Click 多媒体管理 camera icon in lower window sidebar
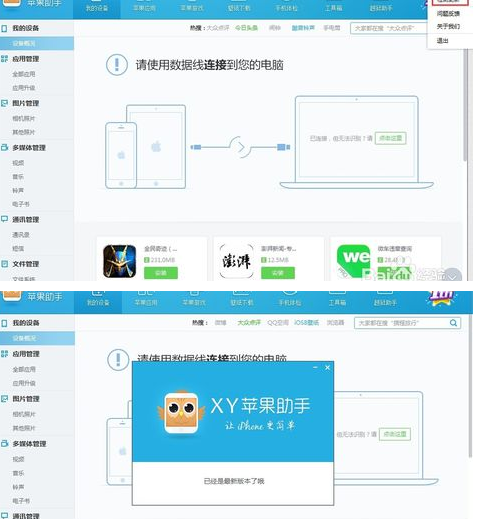The width and height of the screenshot is (481, 519). 4,444
